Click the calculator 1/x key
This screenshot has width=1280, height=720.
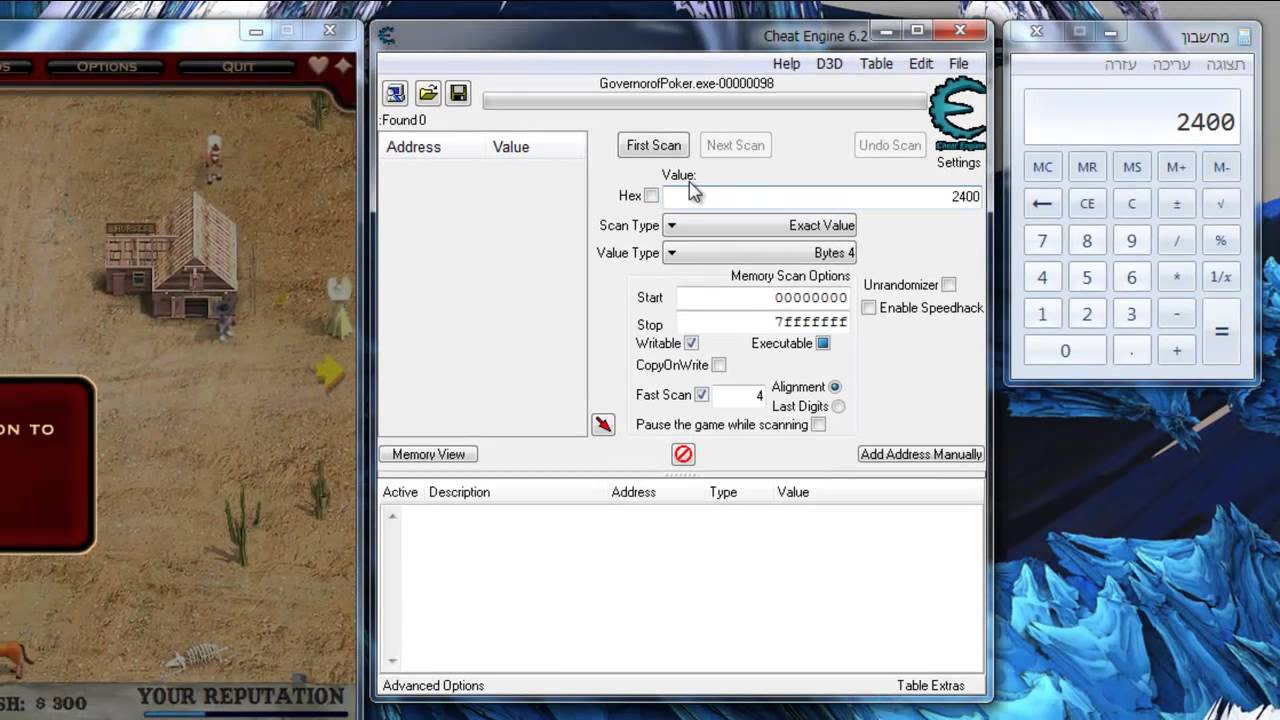tap(1221, 277)
